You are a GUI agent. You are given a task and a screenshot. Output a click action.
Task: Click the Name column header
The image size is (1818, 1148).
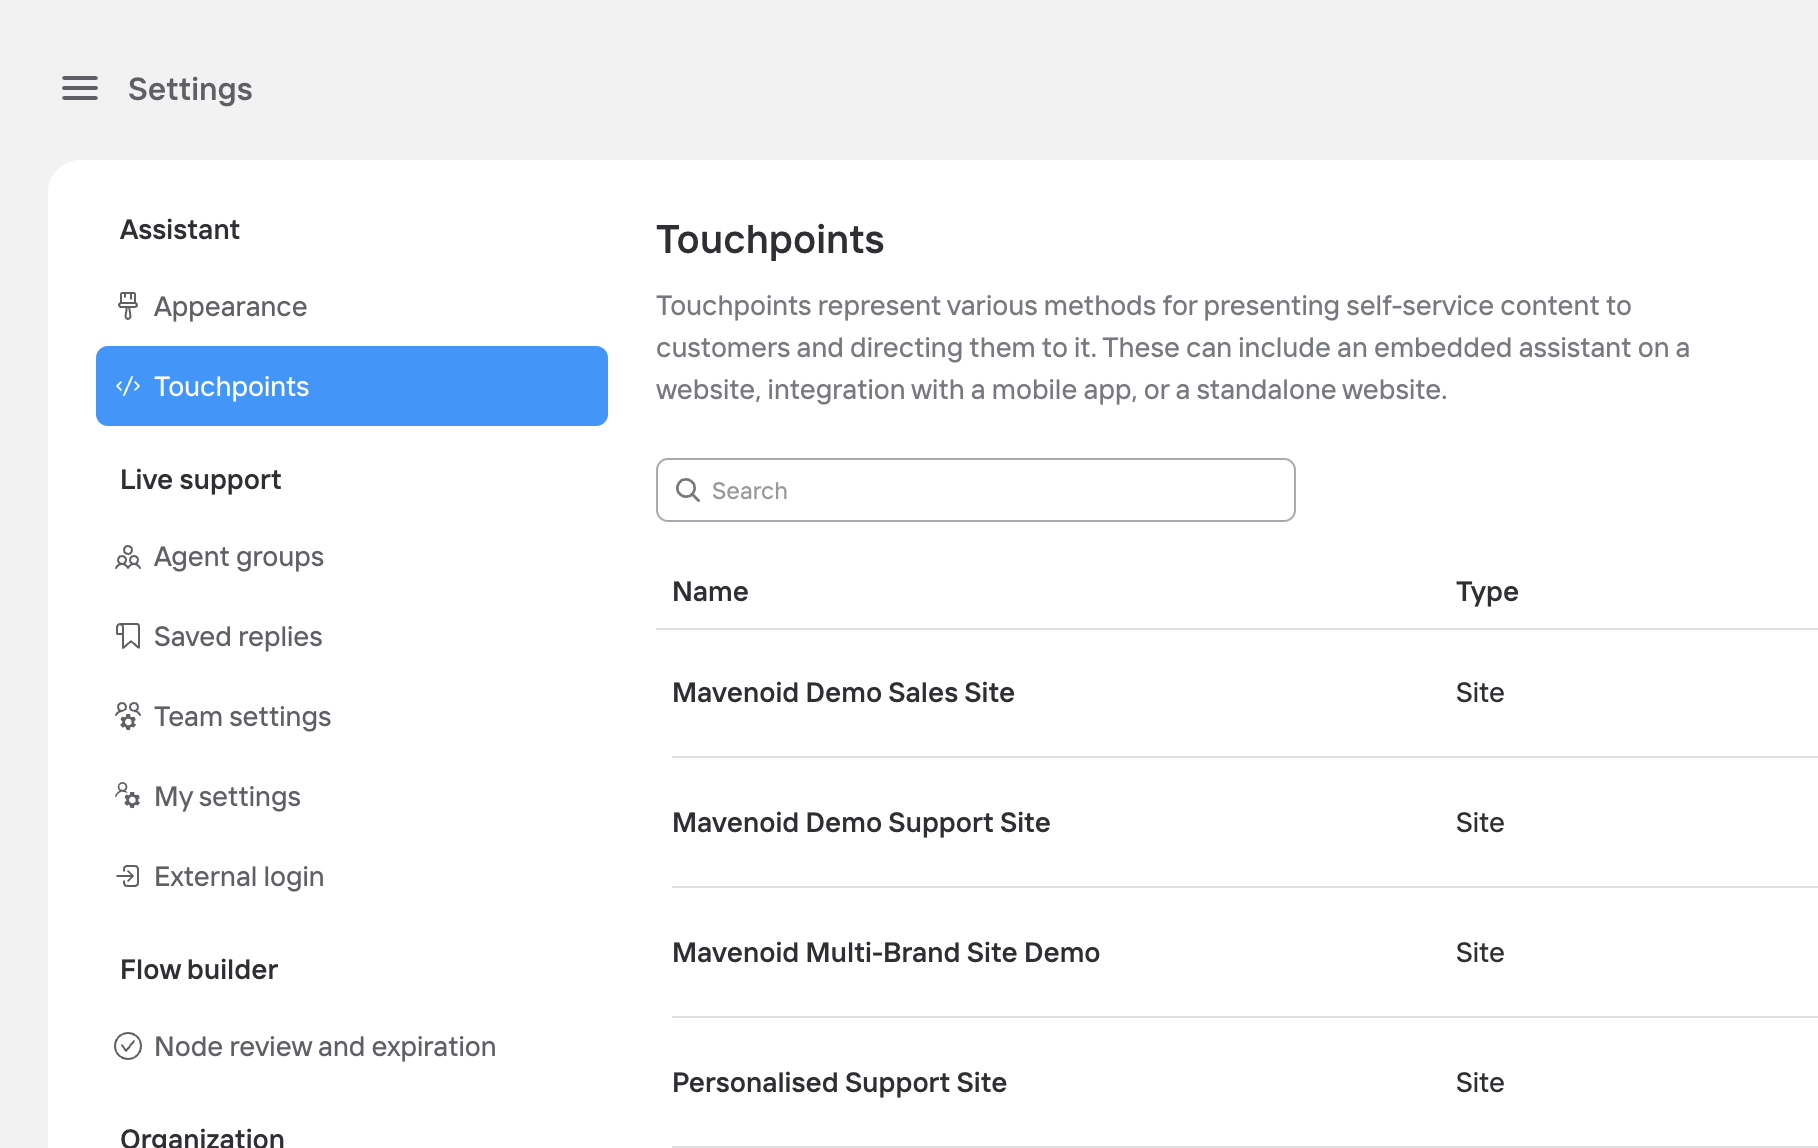(710, 591)
